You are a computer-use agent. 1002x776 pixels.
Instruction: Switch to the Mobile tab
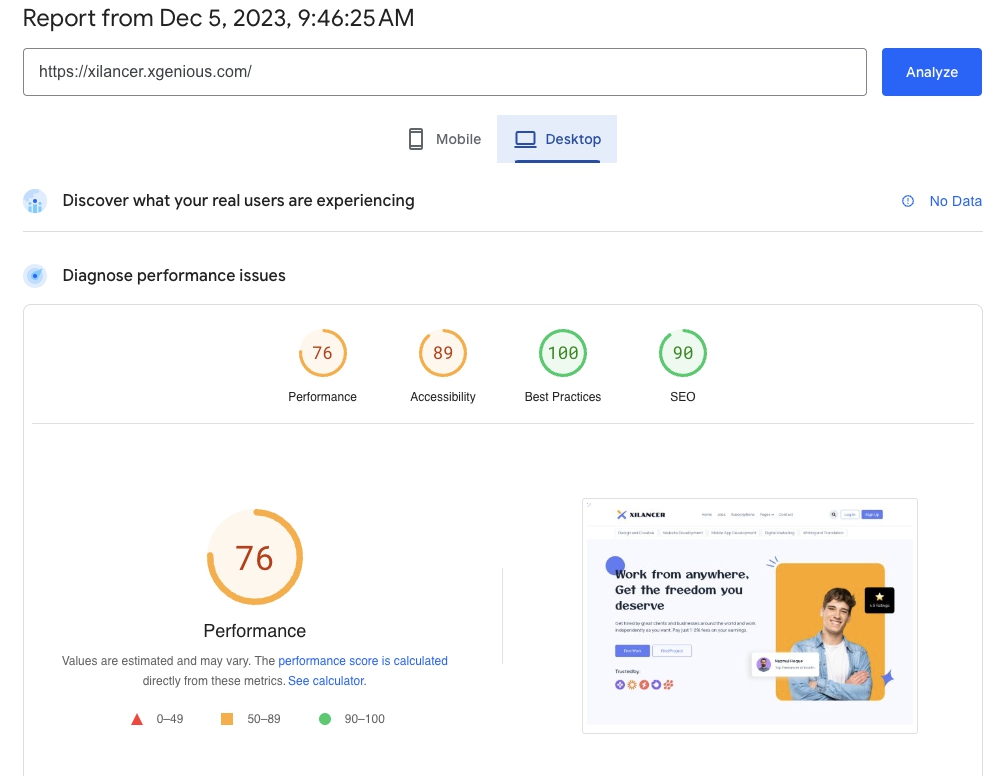(x=444, y=139)
